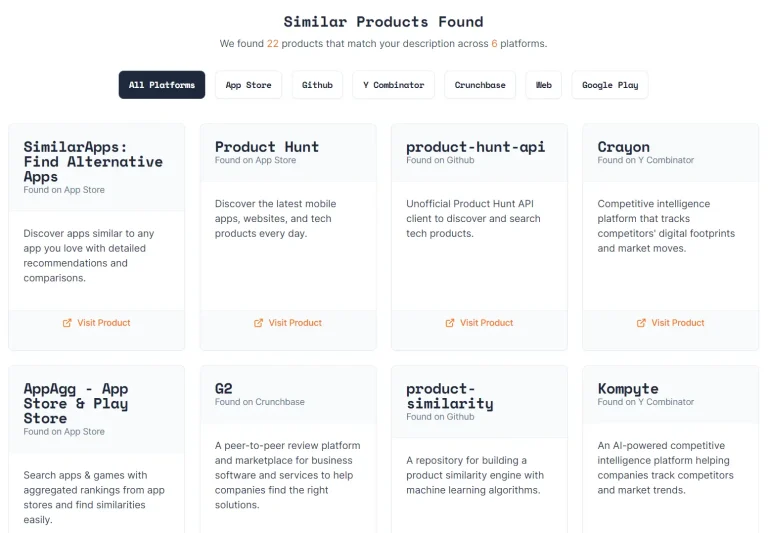The image size is (768, 533).
Task: Open the G2 product card
Action: click(x=224, y=388)
